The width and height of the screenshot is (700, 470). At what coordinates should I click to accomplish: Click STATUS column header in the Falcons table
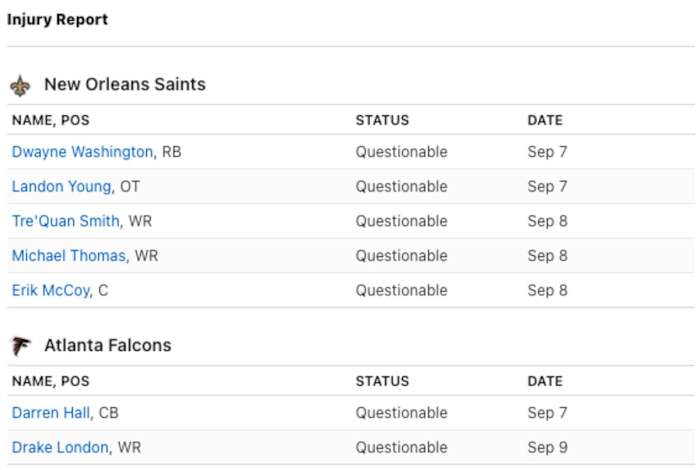[382, 381]
